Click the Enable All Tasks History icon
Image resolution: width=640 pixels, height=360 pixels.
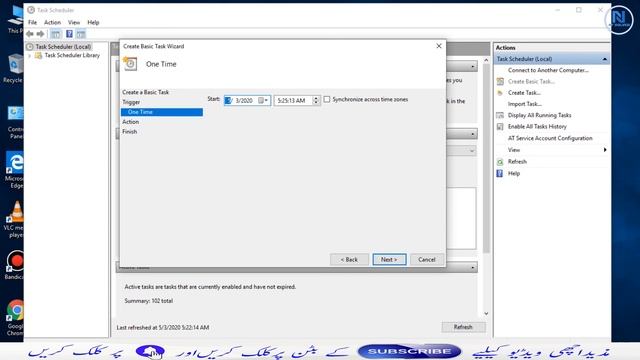click(500, 127)
